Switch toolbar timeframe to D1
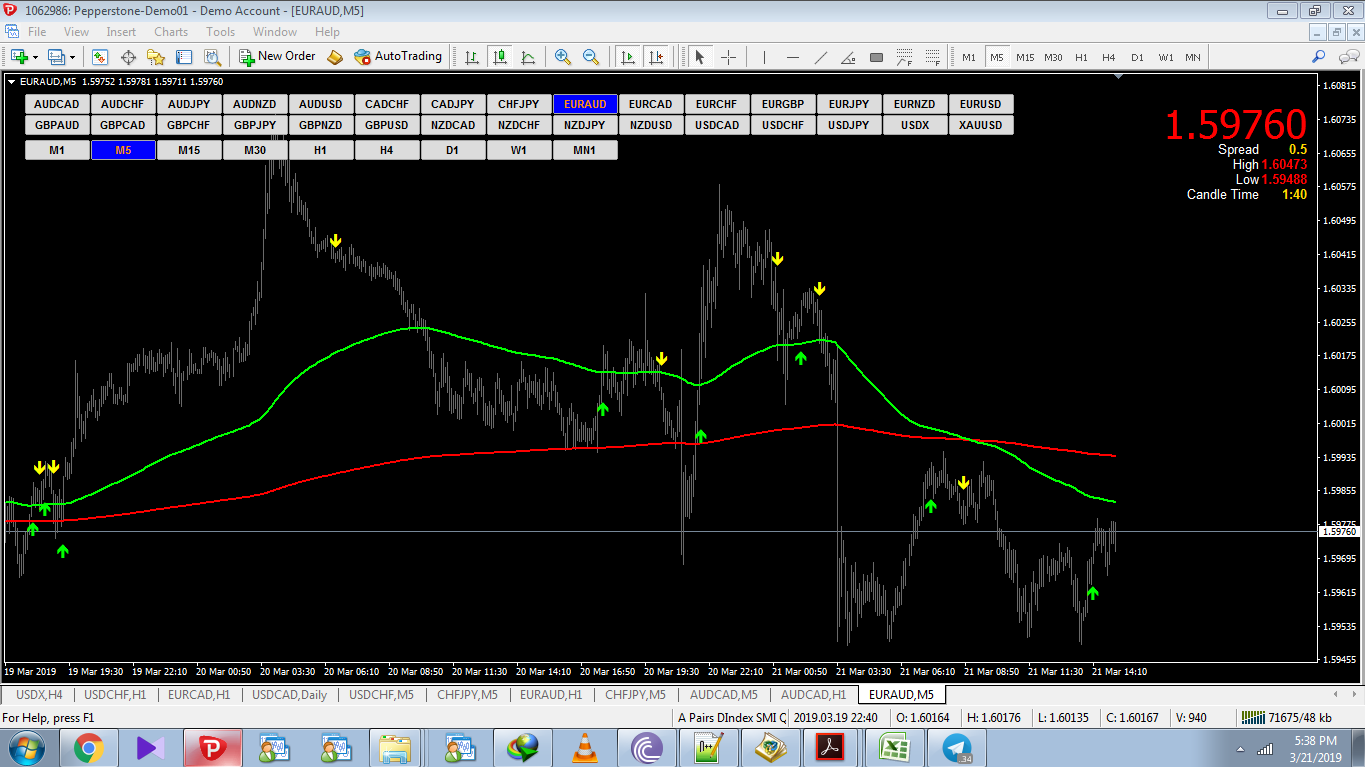1365x767 pixels. 1137,57
